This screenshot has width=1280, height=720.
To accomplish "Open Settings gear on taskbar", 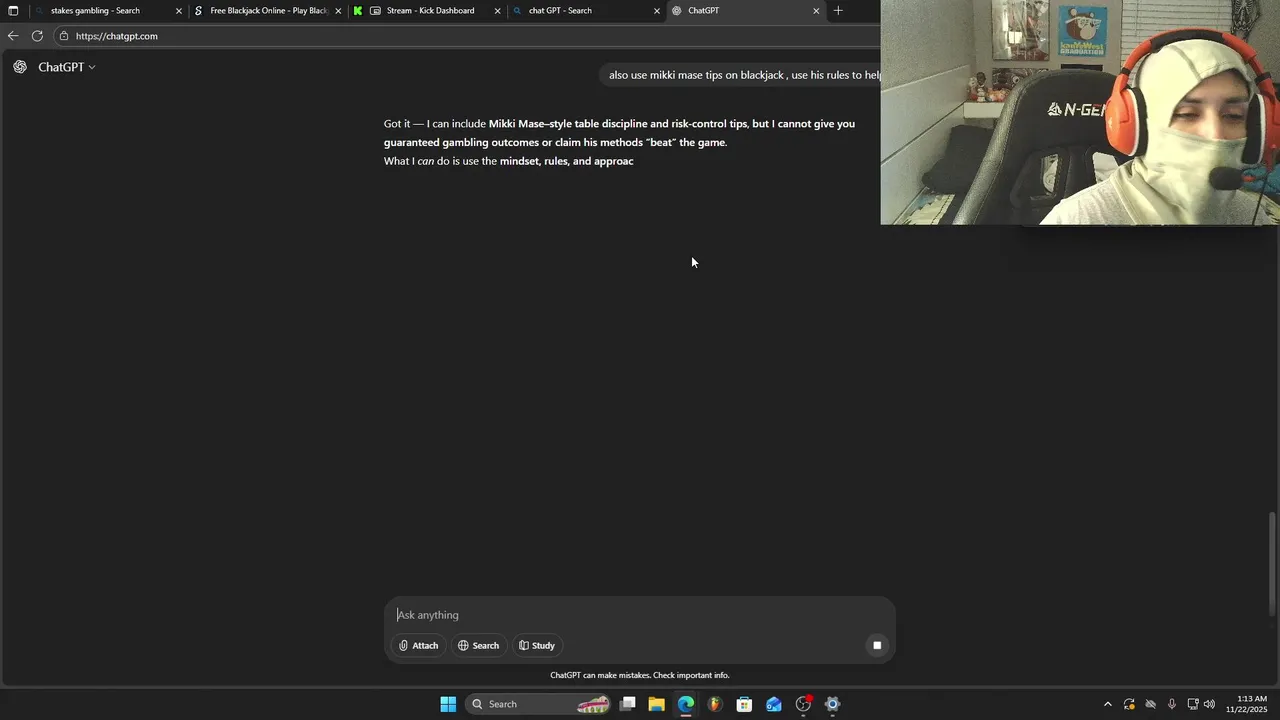I will click(832, 704).
